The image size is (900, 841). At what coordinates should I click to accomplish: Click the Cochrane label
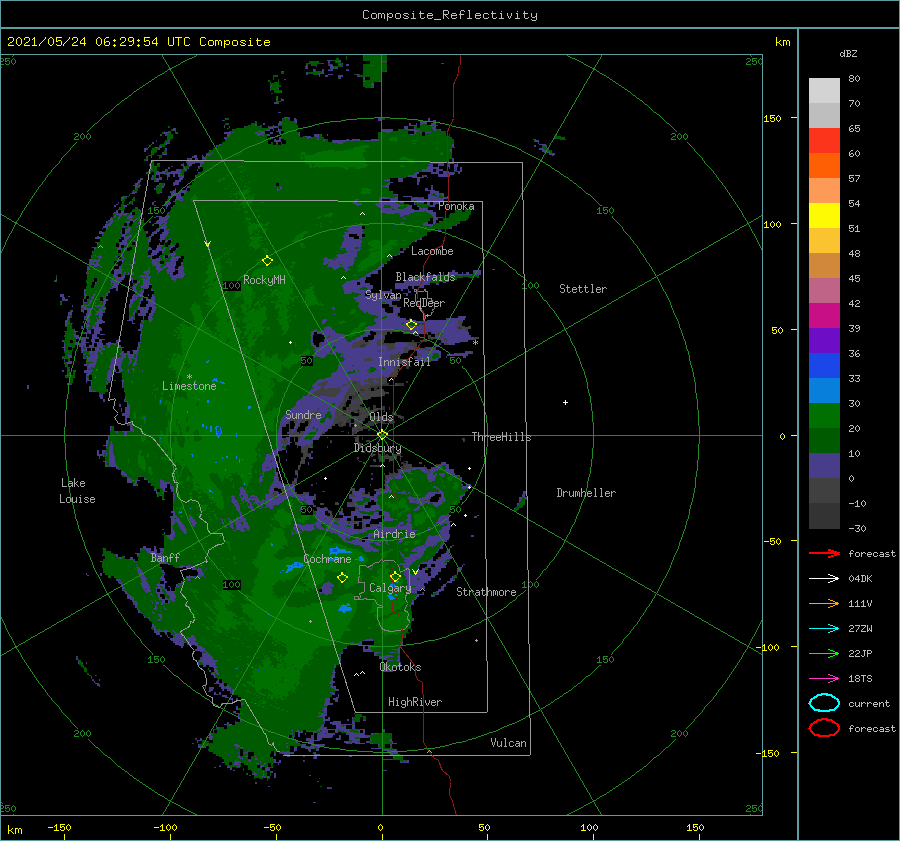click(327, 559)
